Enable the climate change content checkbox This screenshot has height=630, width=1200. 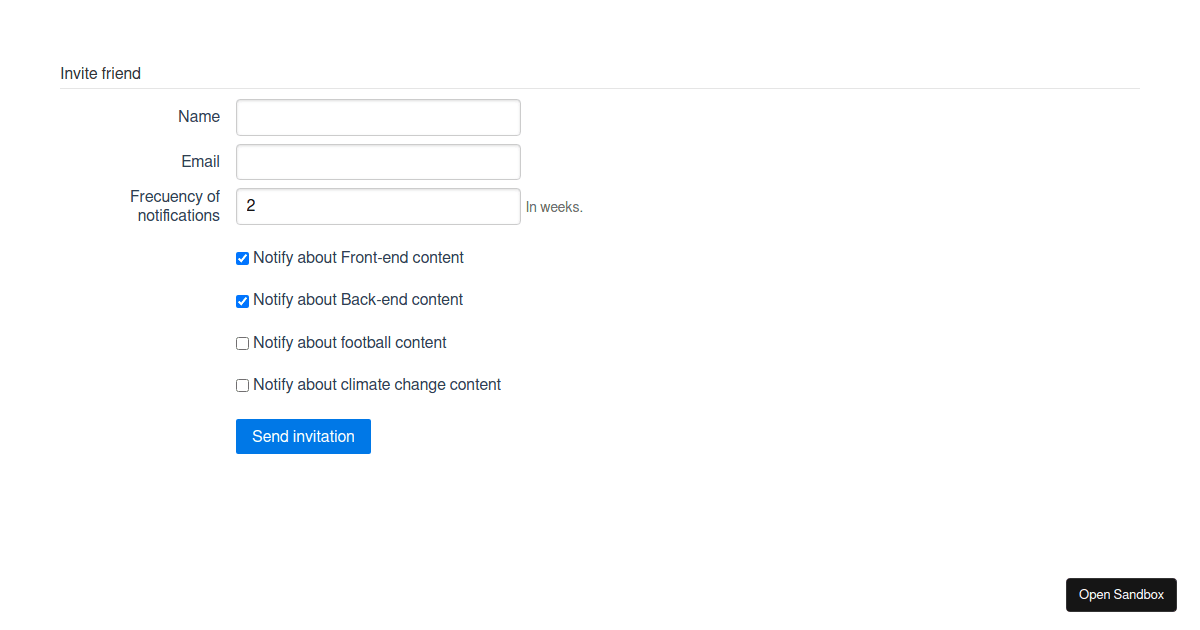(x=242, y=386)
